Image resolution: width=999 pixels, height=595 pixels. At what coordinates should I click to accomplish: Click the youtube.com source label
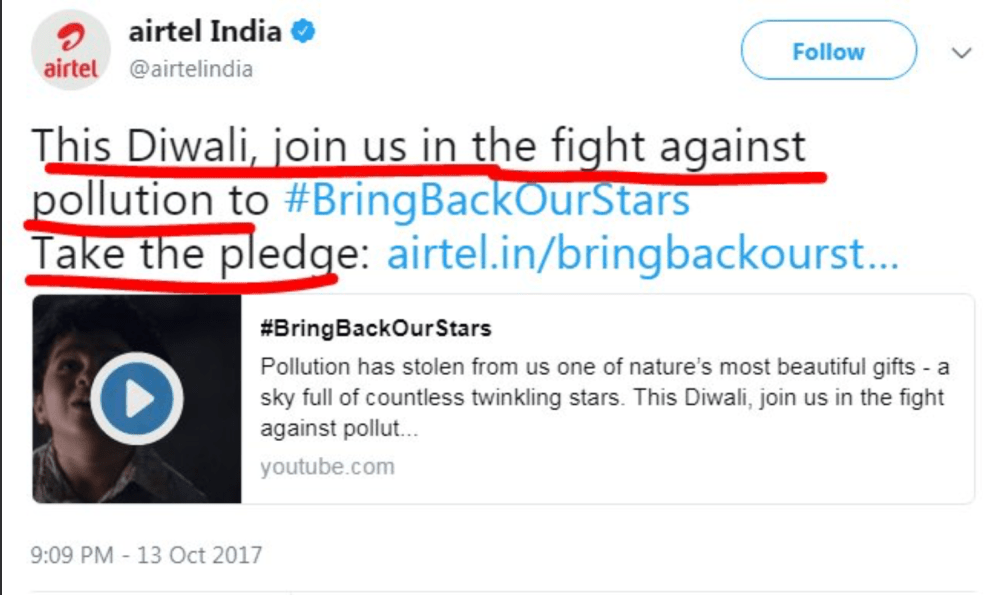tap(327, 466)
